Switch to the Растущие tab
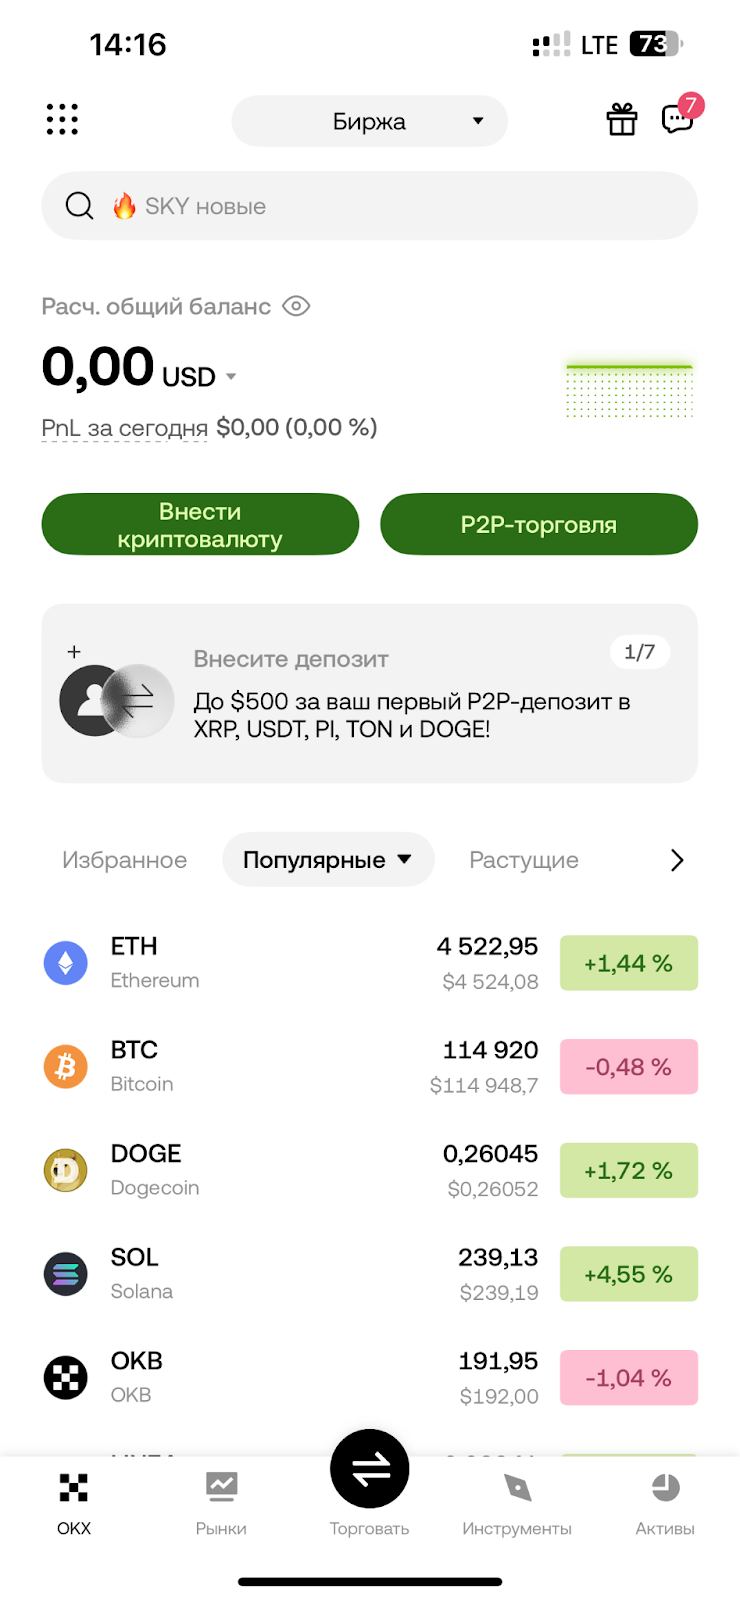Viewport: 740px width, 1600px height. pos(524,860)
